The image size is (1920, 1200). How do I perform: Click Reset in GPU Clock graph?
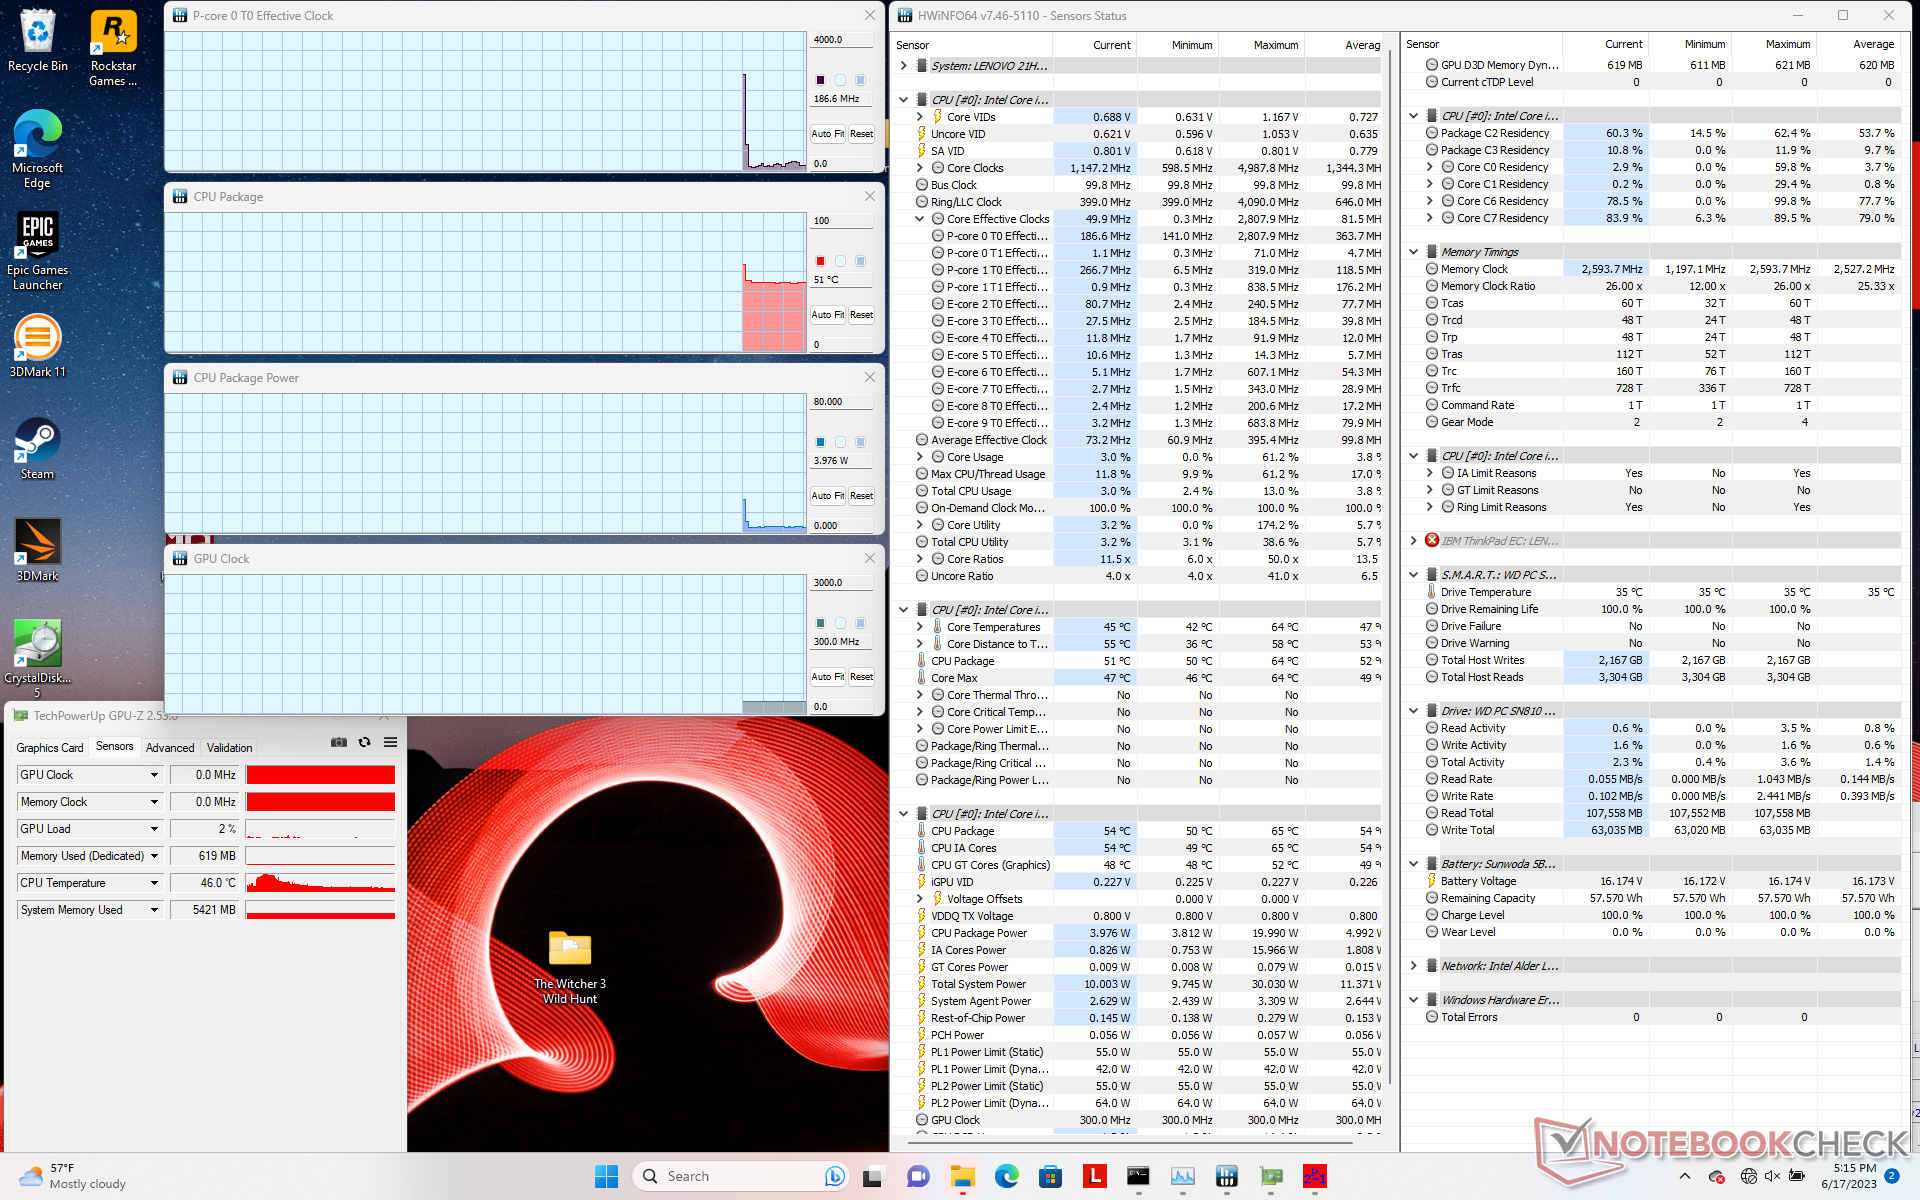(x=861, y=677)
